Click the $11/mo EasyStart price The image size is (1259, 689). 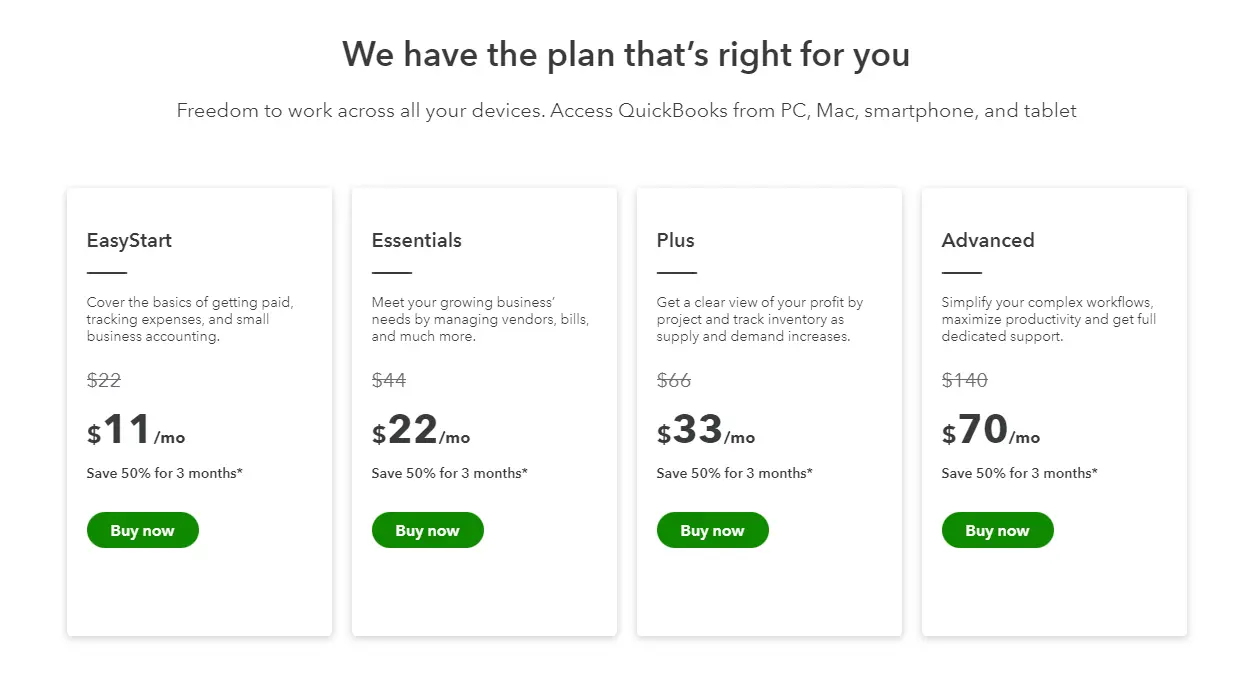point(135,431)
